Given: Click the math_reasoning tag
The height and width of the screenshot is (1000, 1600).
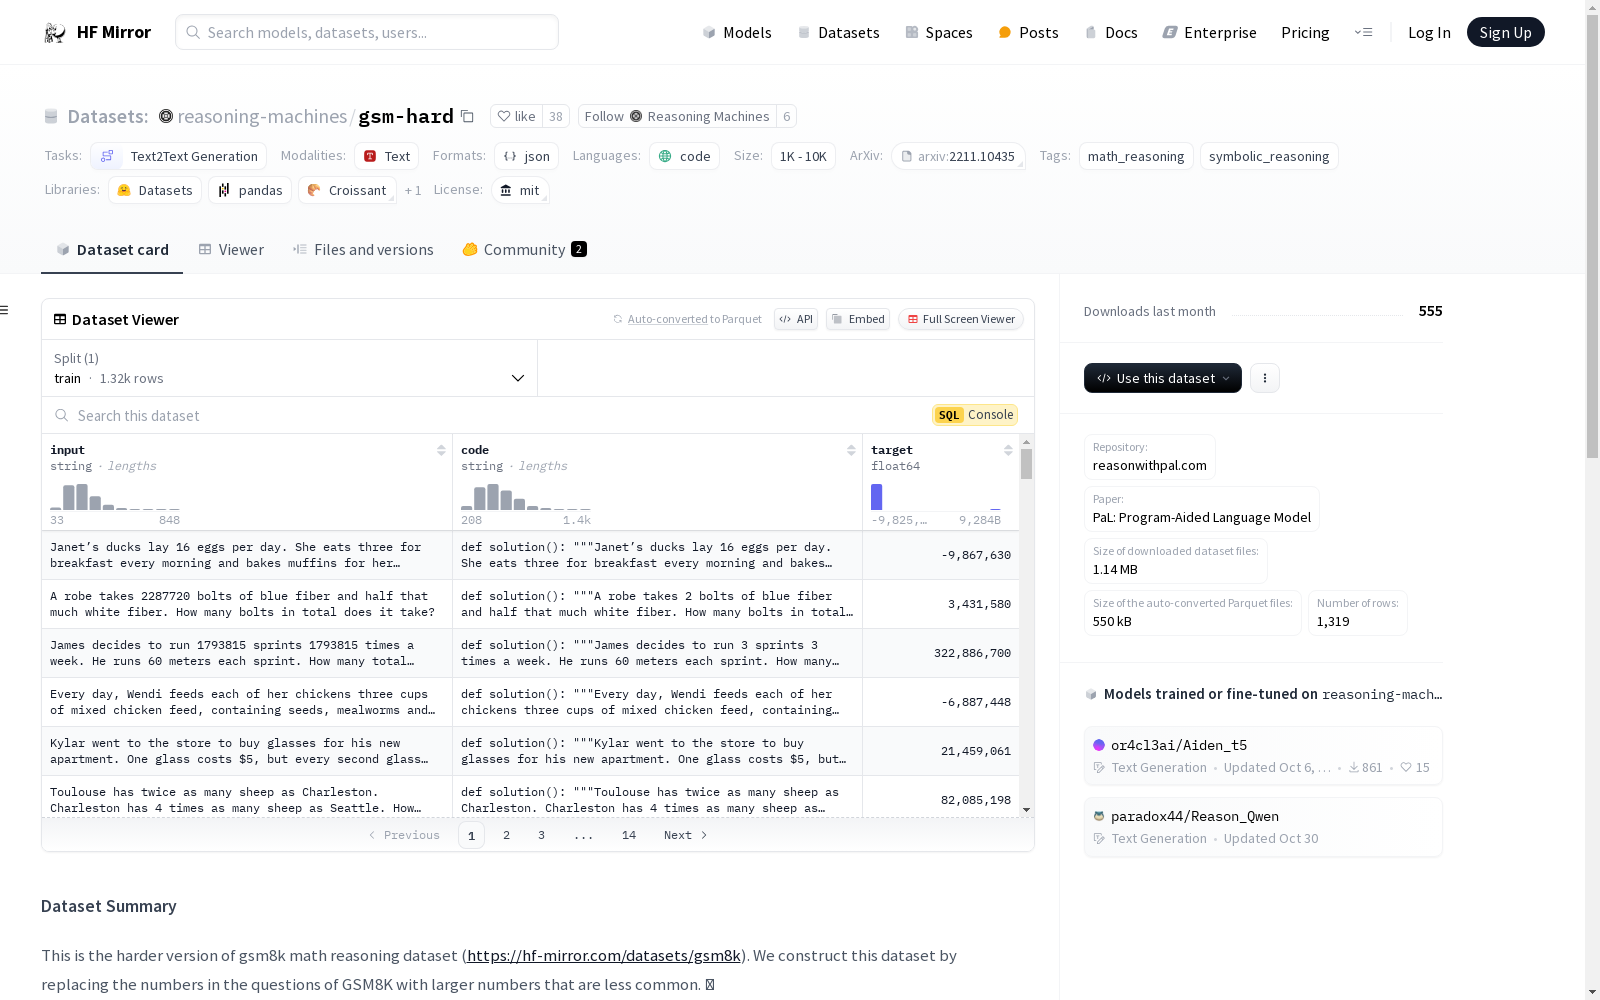Looking at the screenshot, I should 1136,156.
